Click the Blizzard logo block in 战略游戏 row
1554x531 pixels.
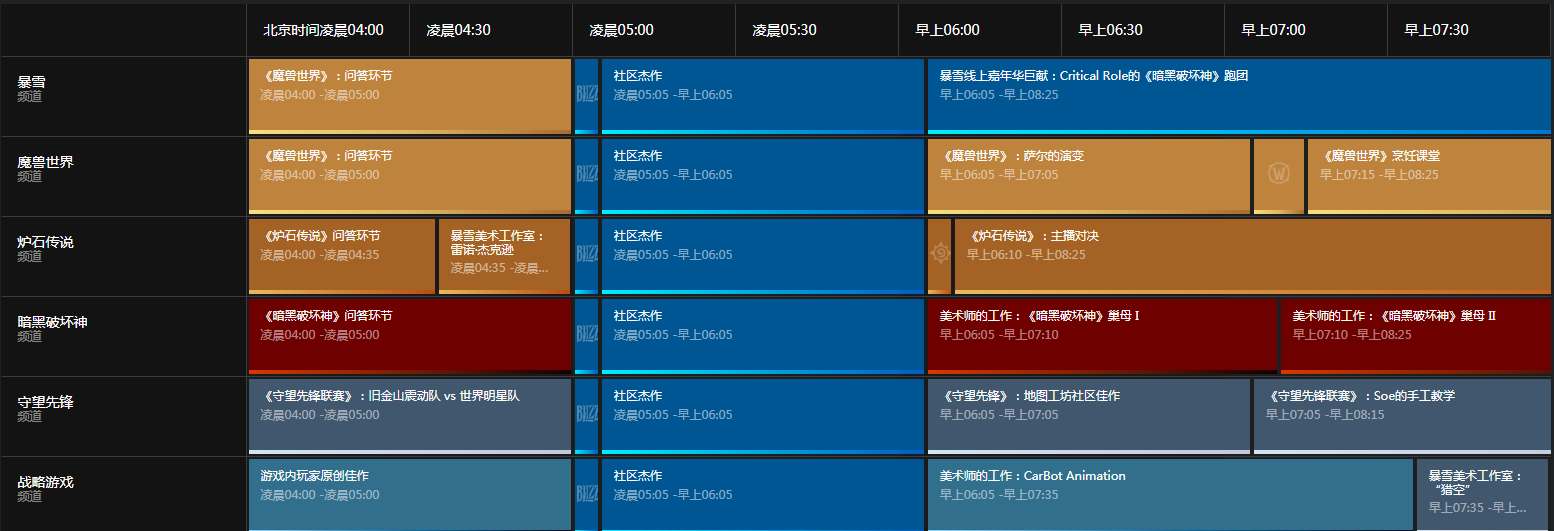coord(586,494)
